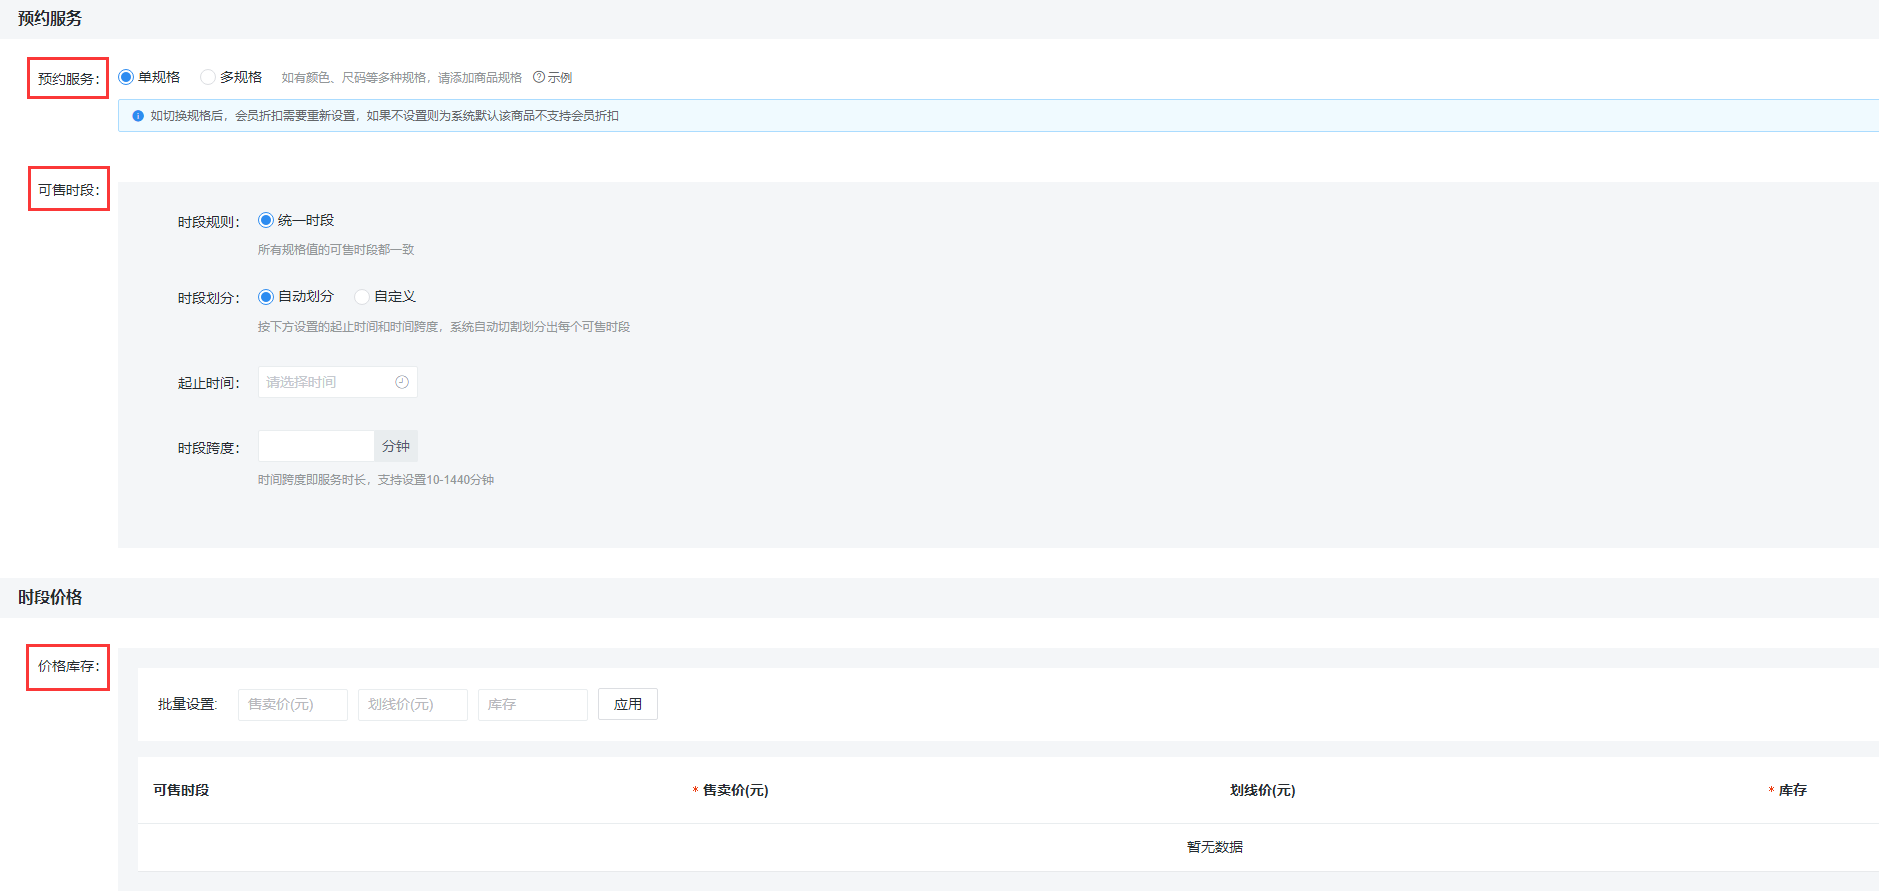
Task: Click the blue info icon in the notice banner
Action: click(x=138, y=116)
